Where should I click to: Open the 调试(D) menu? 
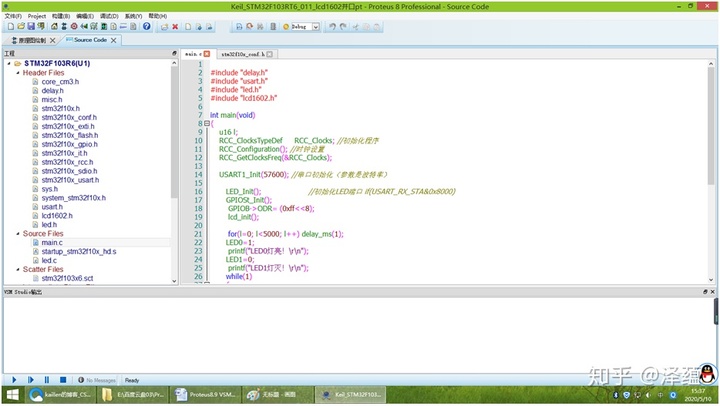[109, 16]
